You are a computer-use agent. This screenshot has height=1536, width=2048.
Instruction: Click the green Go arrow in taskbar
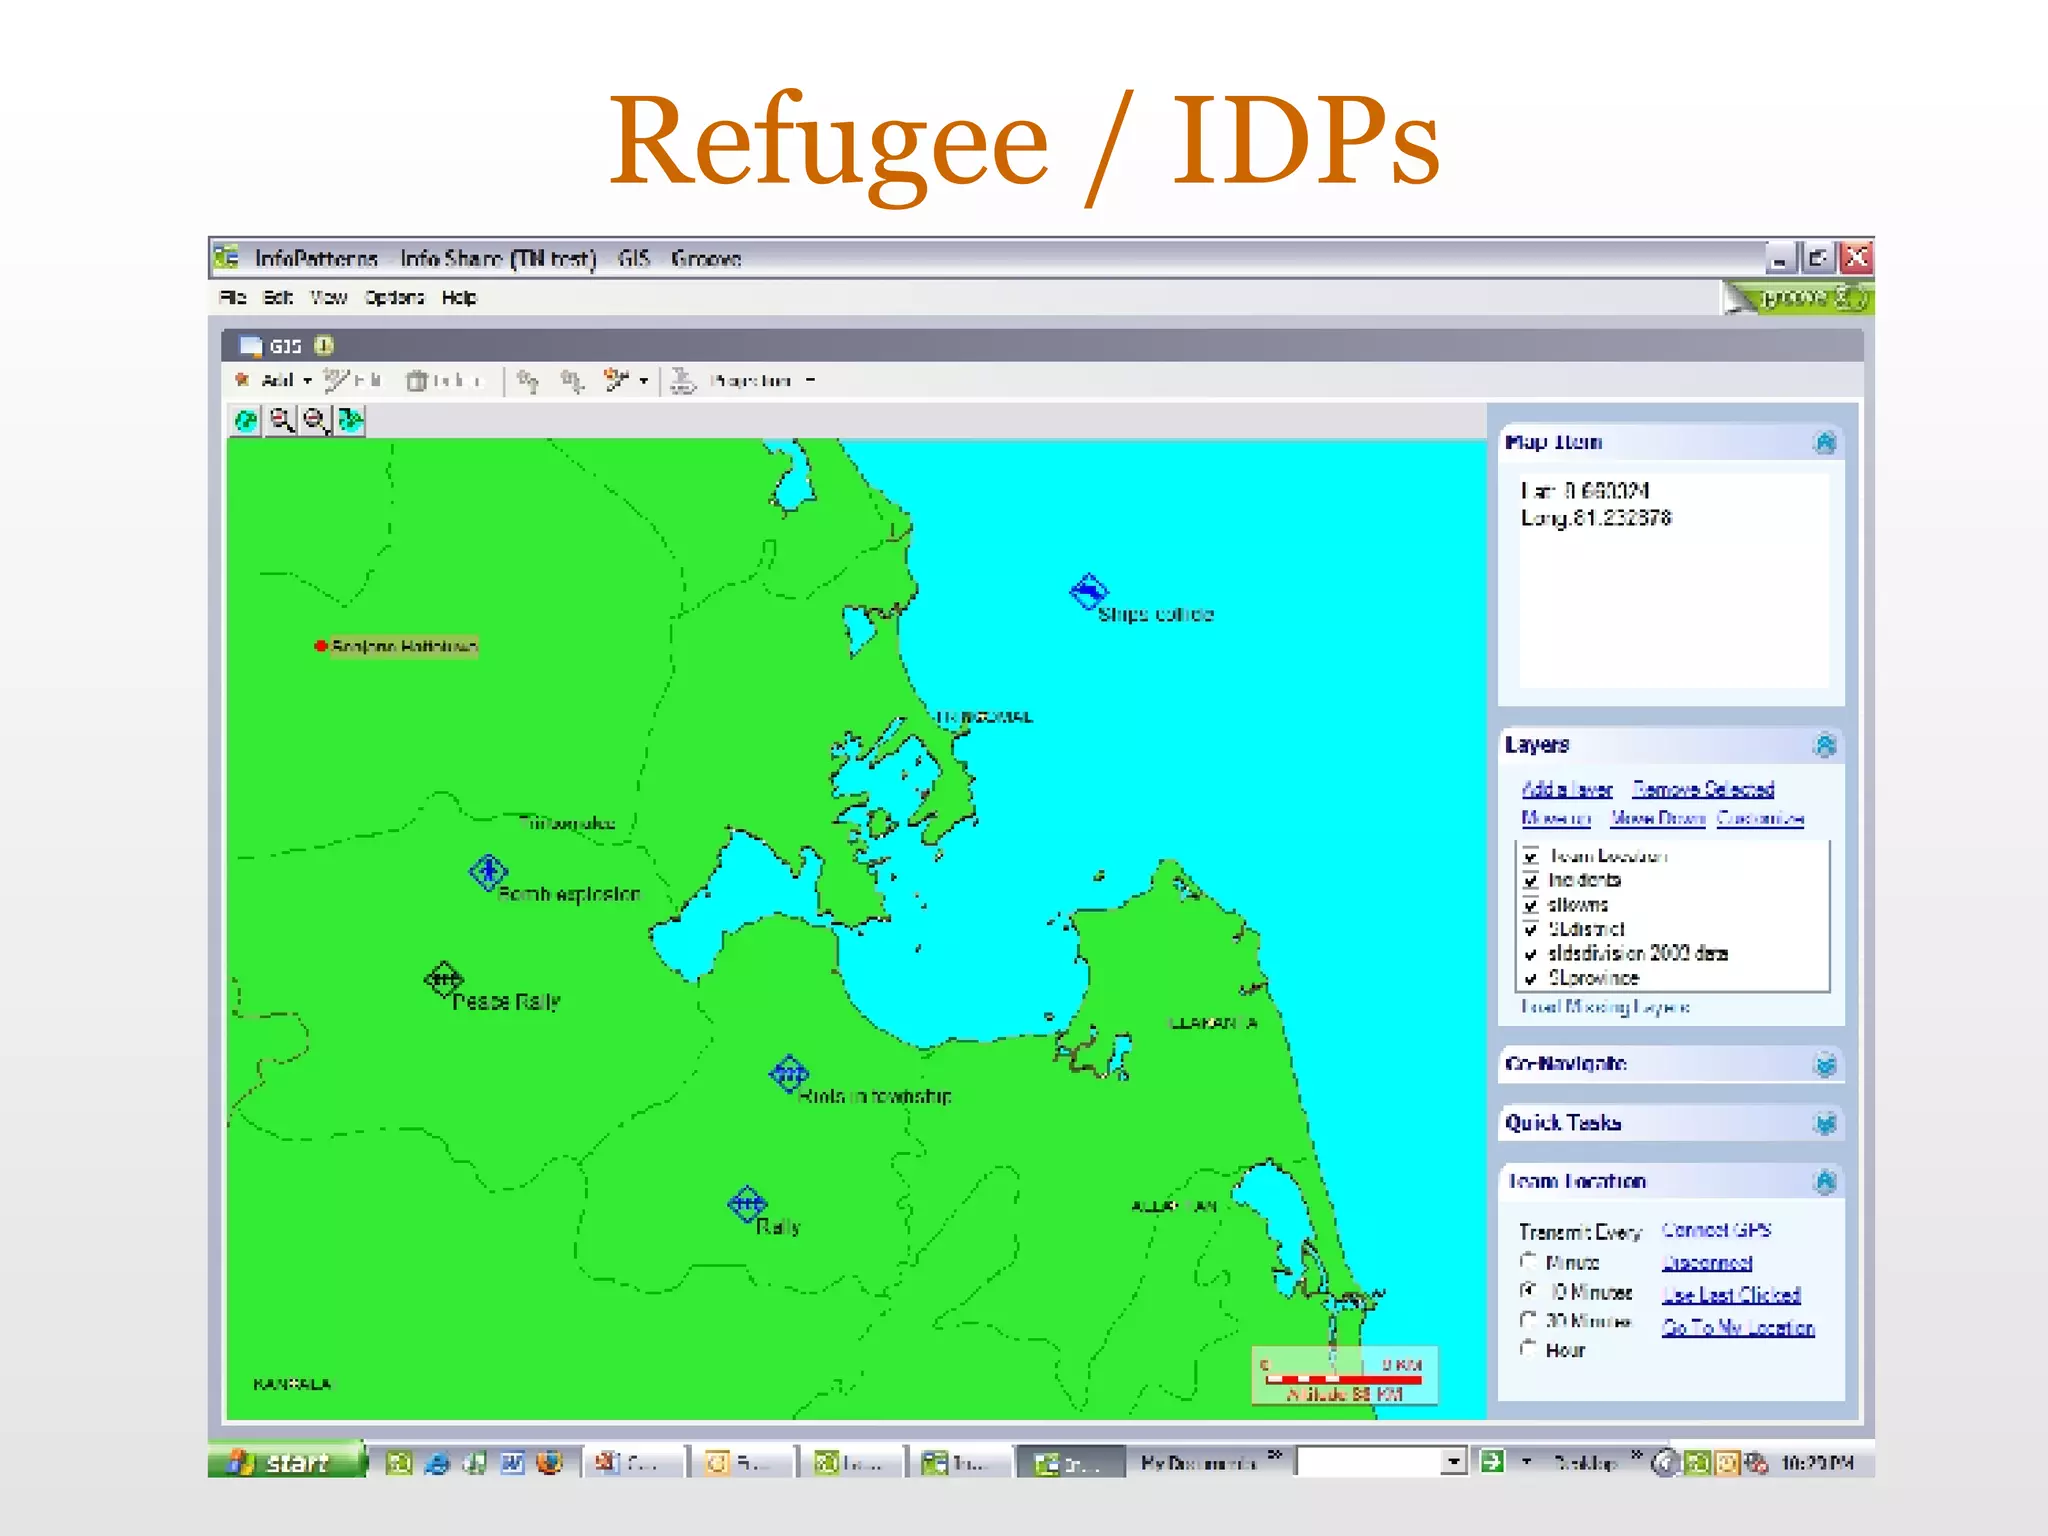pyautogui.click(x=1492, y=1462)
